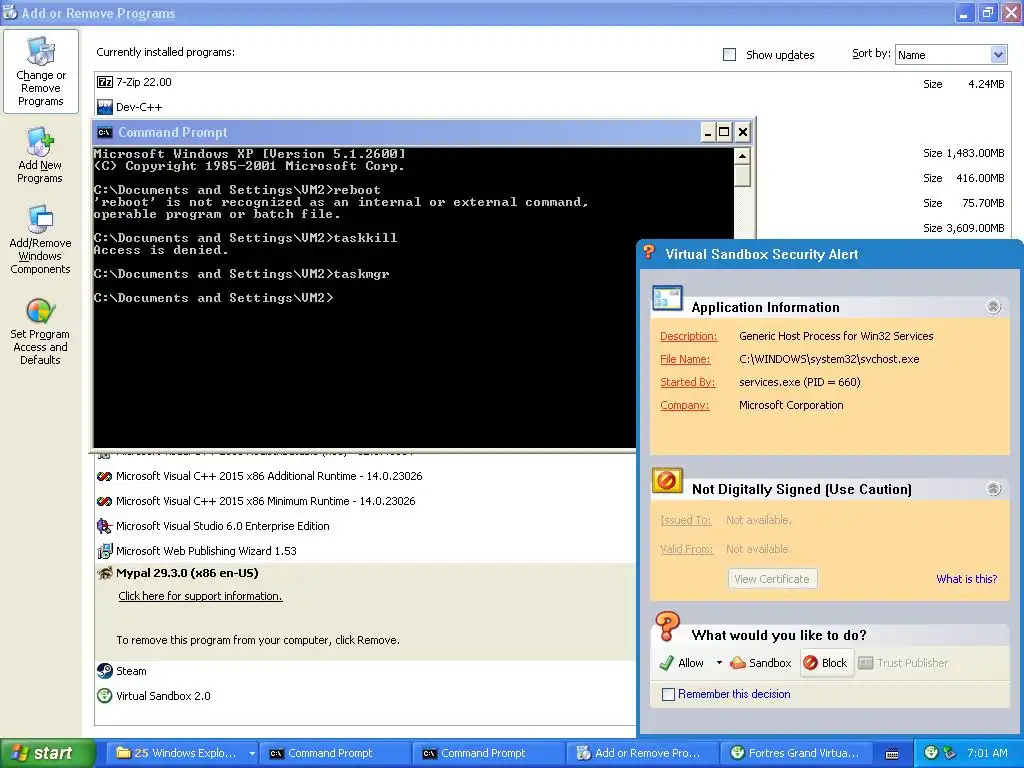Image resolution: width=1024 pixels, height=768 pixels.
Task: Select the Virtual Sandbox 2.0 entry
Action: [x=163, y=696]
